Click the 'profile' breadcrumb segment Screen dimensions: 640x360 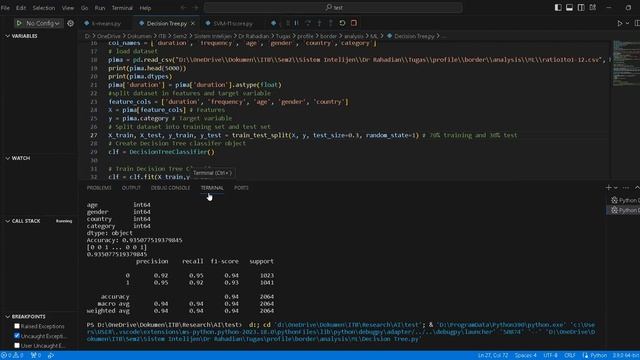tap(305, 36)
